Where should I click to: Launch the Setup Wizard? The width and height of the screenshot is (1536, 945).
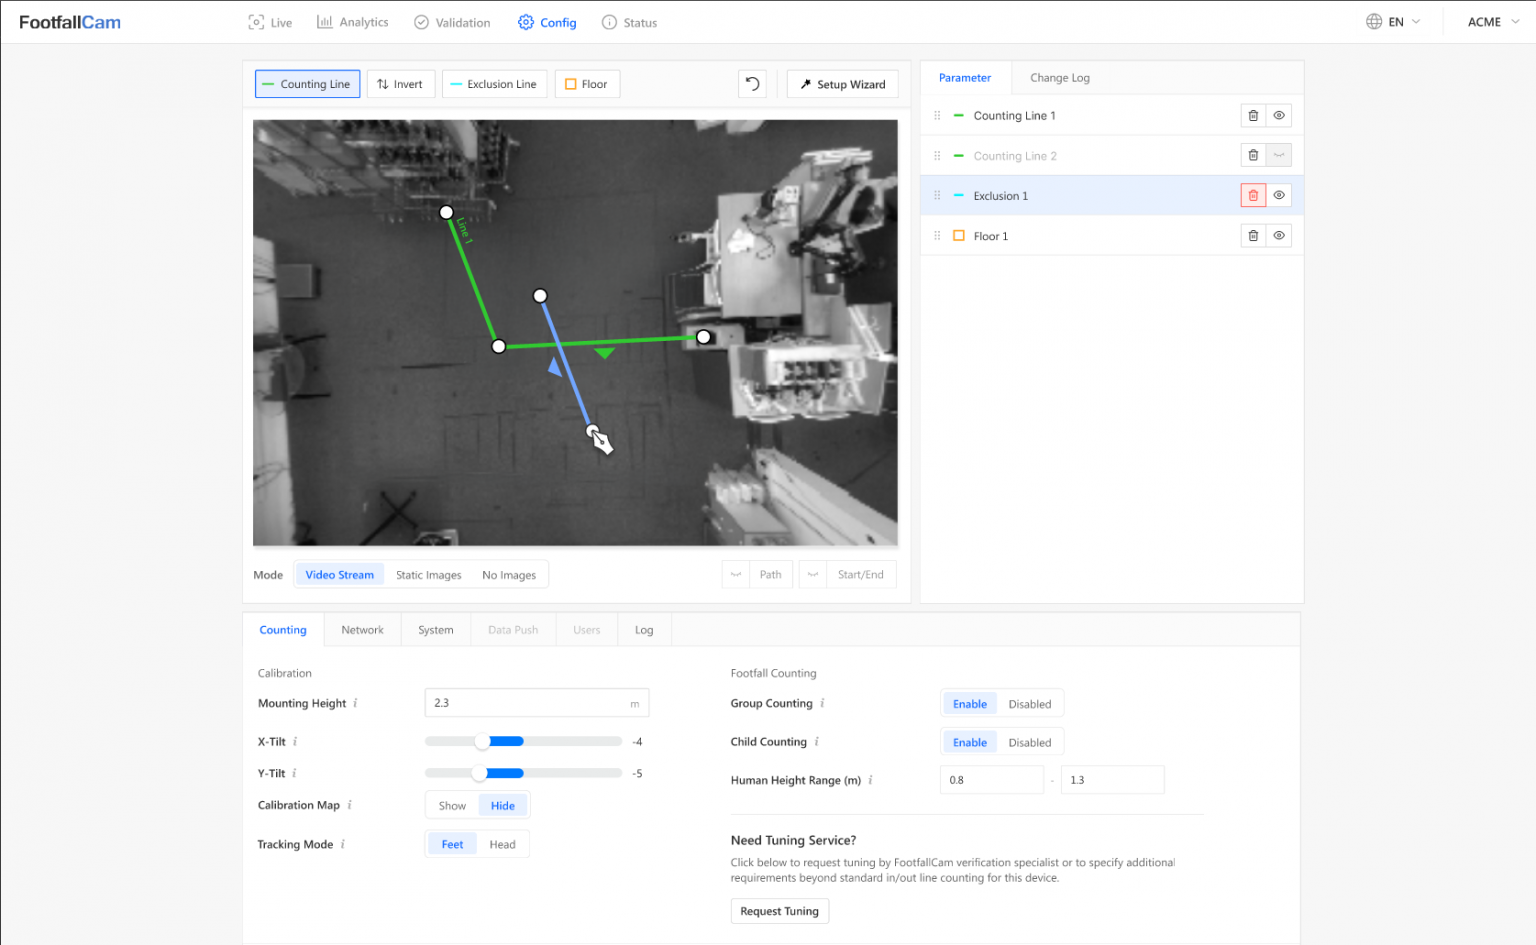click(842, 84)
